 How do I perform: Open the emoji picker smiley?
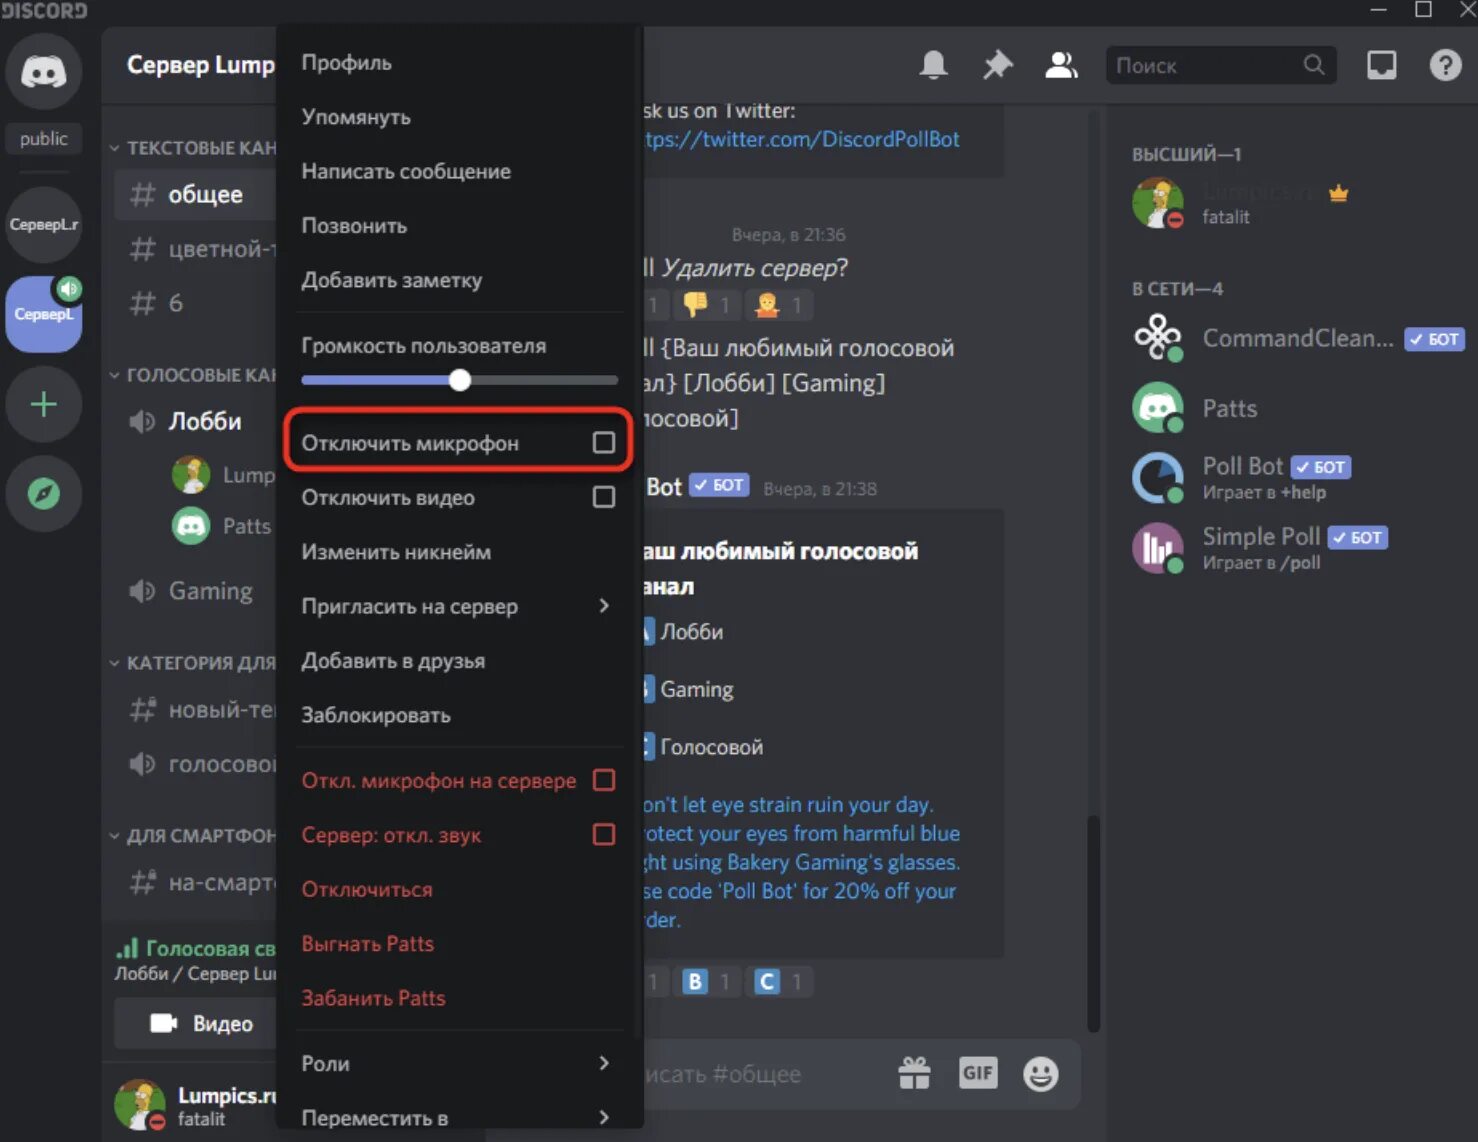1041,1074
